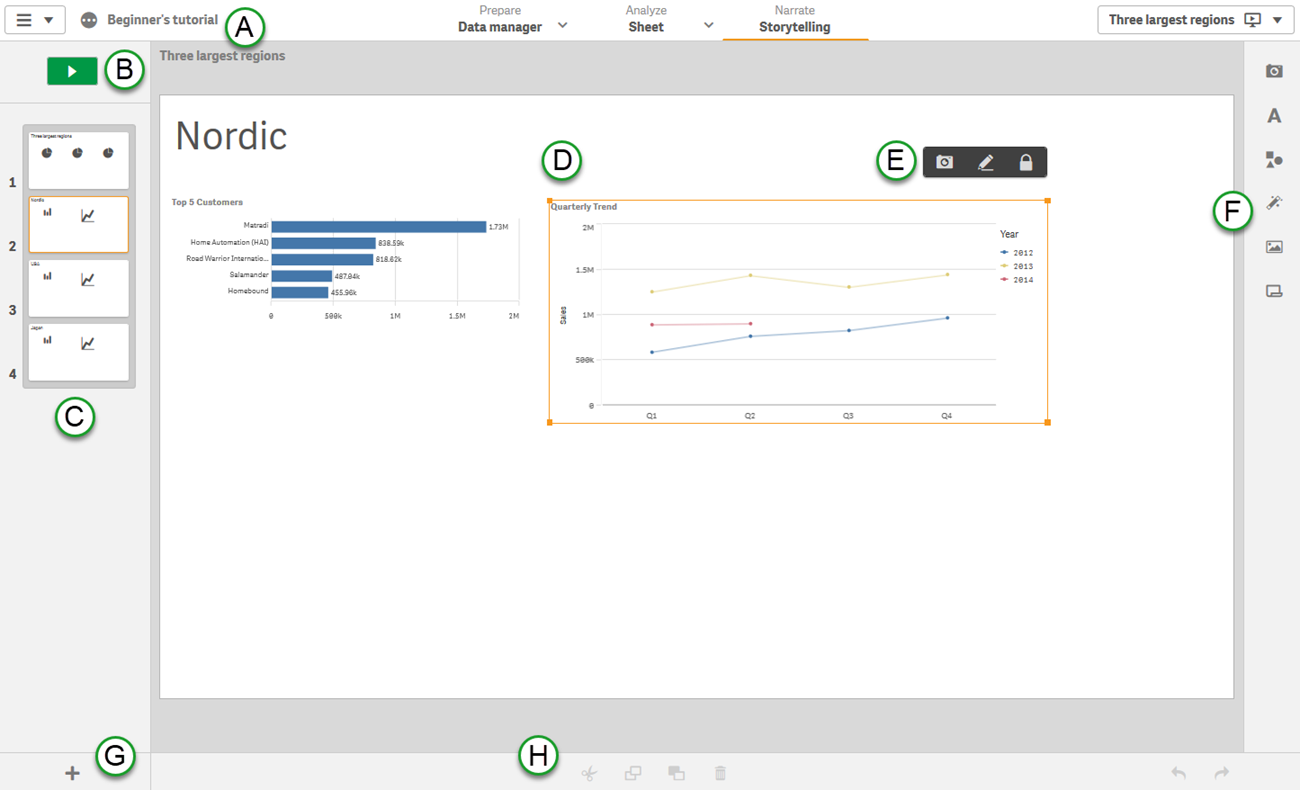Replace snapshot using the camera icon
Viewport: 1300px width, 790px height.
click(944, 162)
